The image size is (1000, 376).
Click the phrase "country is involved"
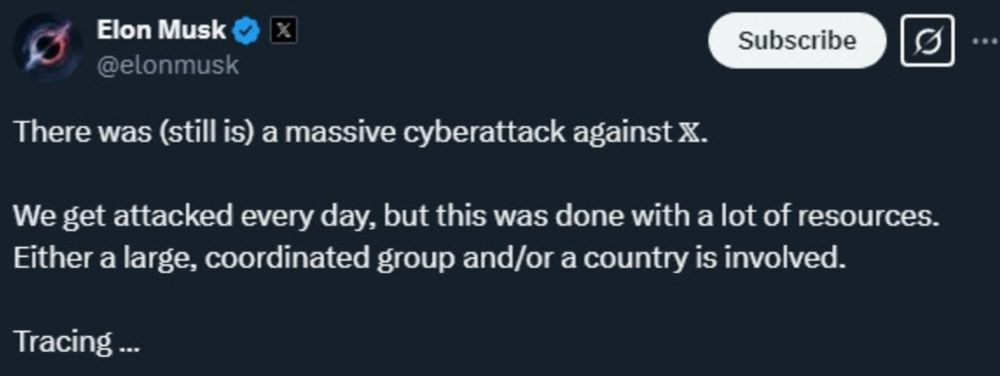coord(711,259)
